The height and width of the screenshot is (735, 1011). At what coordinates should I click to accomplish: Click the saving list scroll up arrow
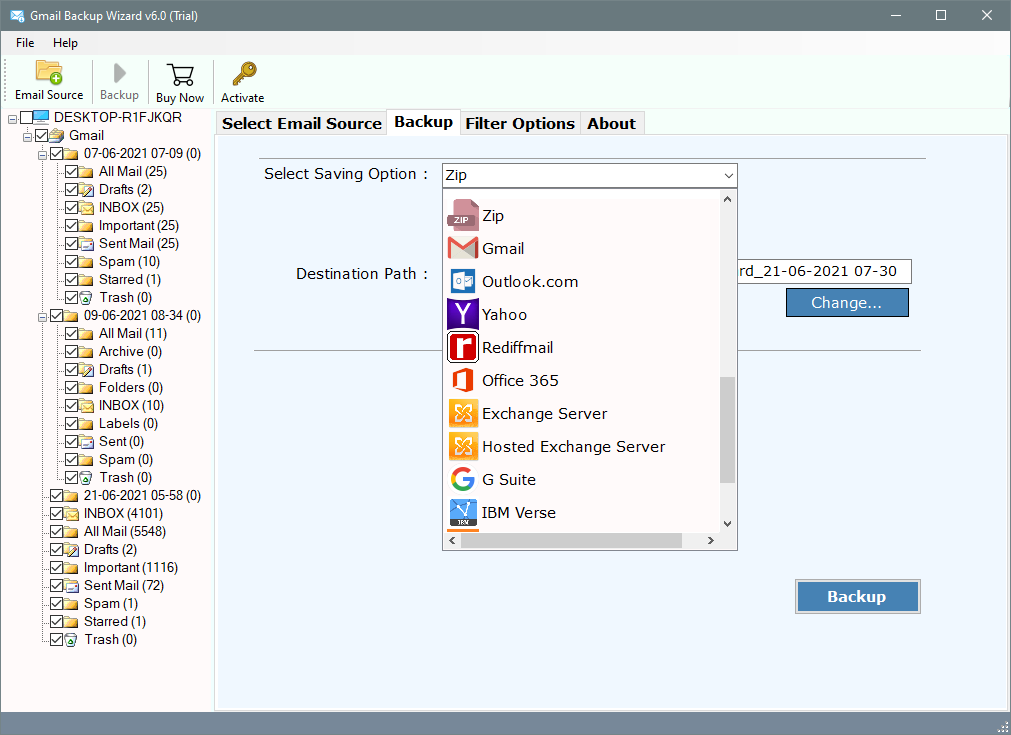point(727,199)
